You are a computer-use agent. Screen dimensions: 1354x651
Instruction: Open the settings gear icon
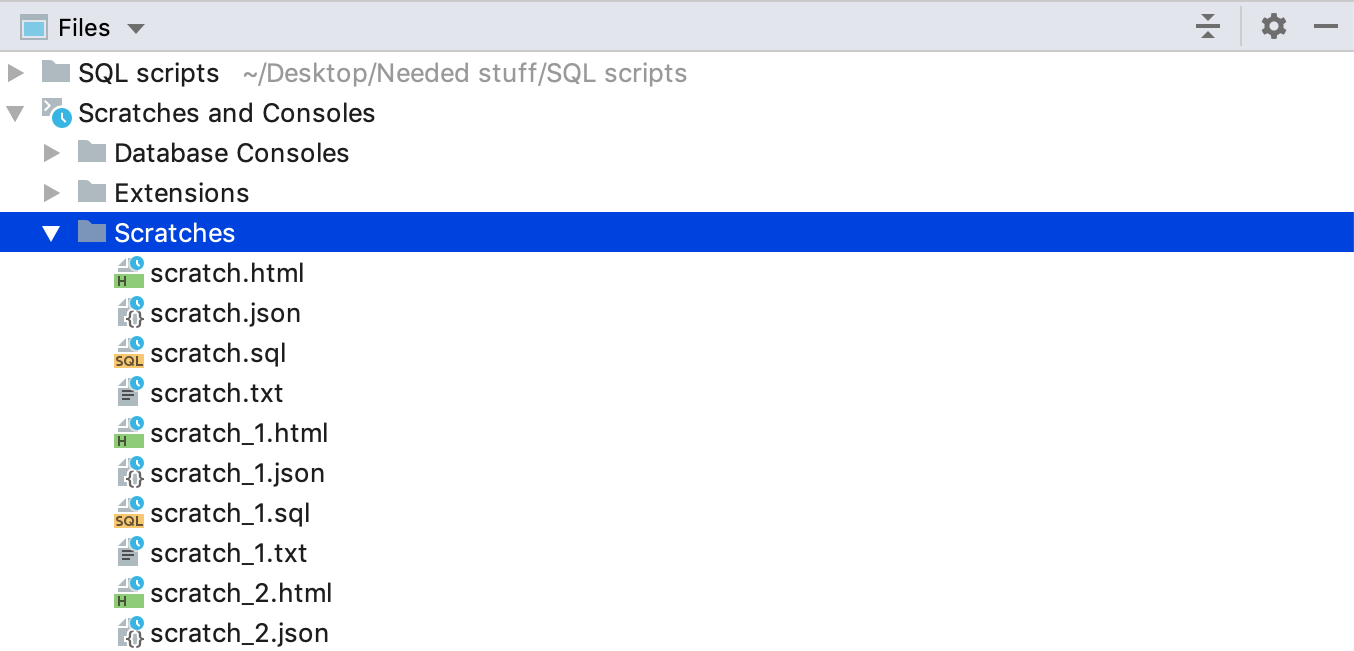1273,27
